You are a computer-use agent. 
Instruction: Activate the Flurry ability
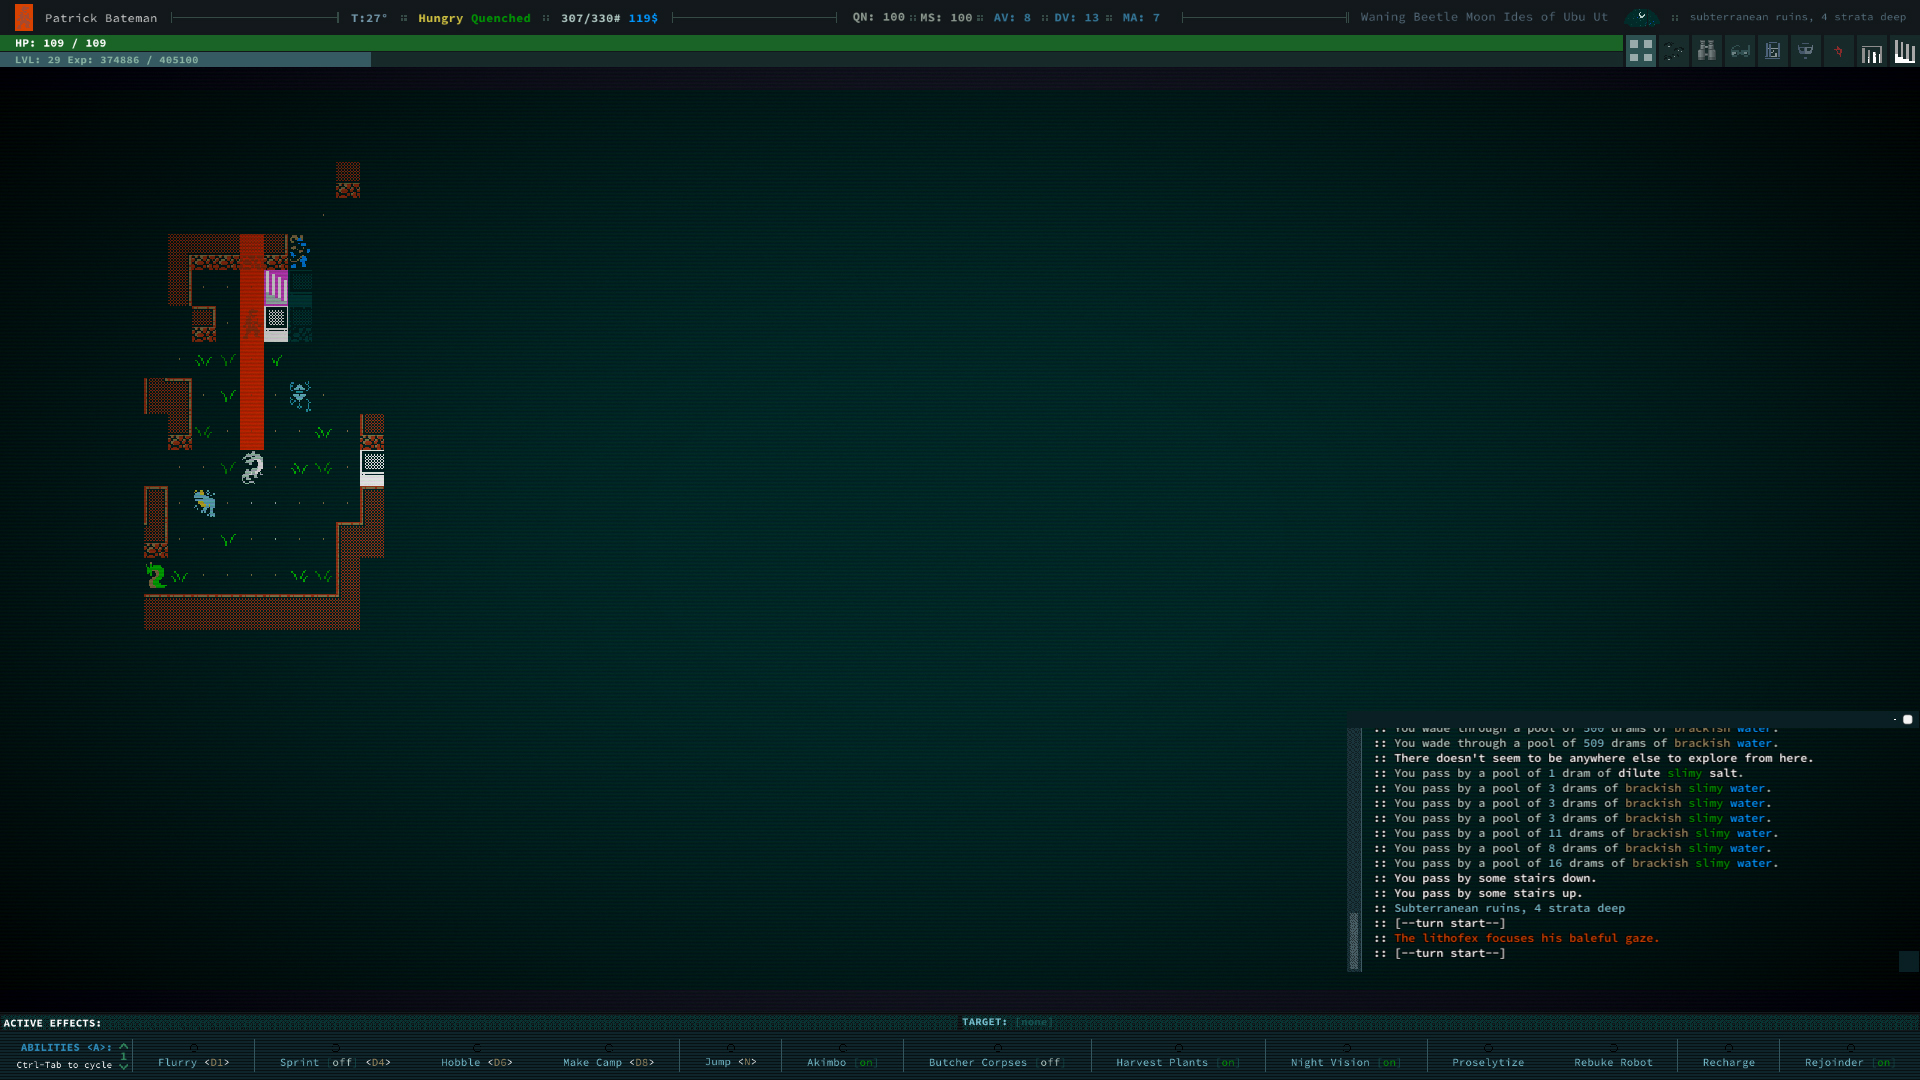193,1062
